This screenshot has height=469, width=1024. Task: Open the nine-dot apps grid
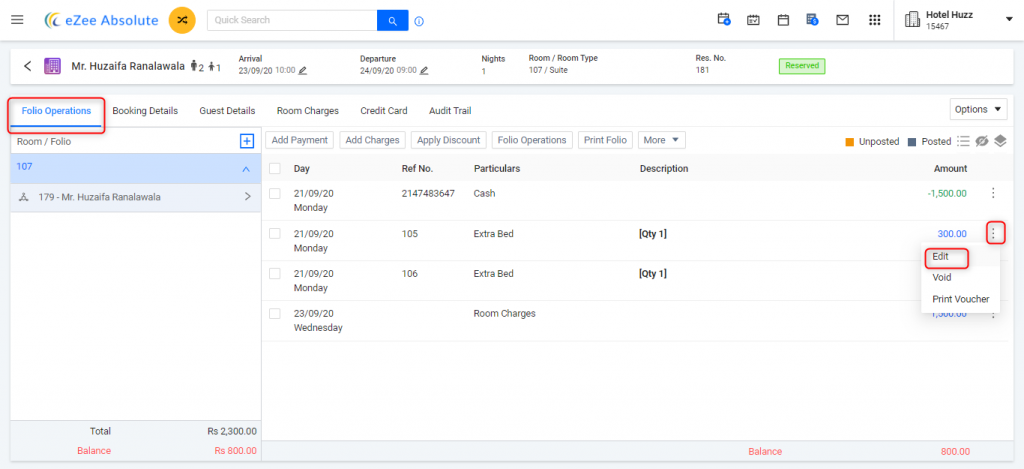tap(874, 20)
